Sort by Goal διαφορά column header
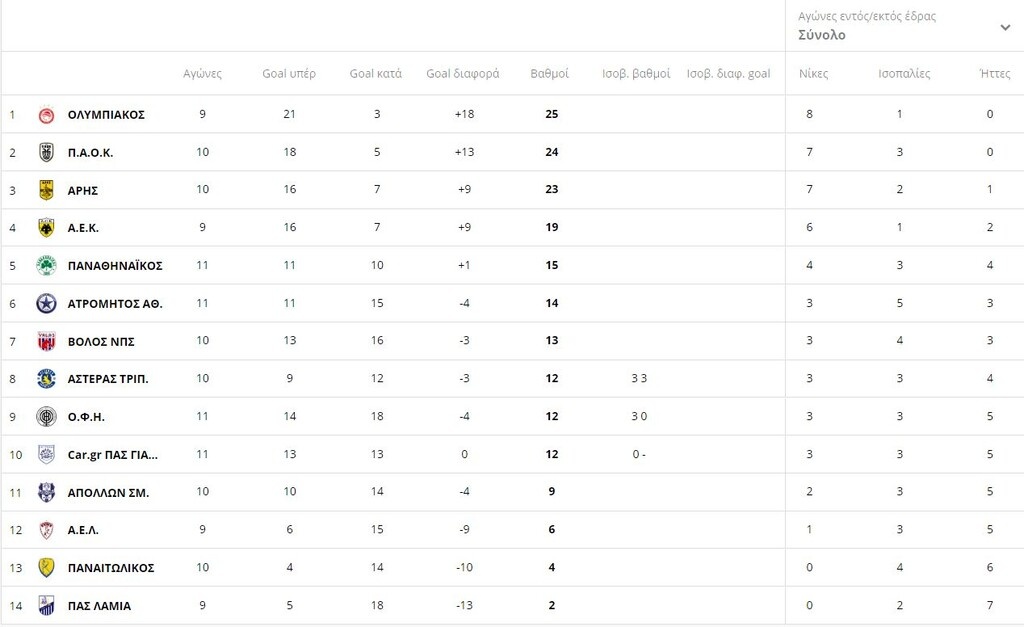The width and height of the screenshot is (1024, 627). tap(463, 74)
